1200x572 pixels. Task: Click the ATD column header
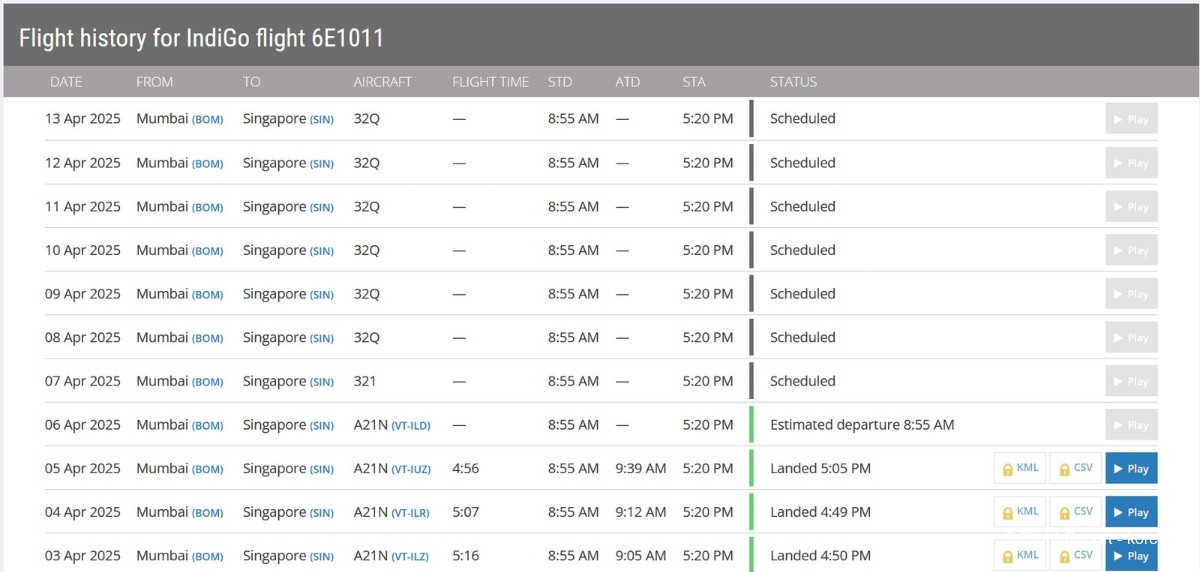[628, 82]
